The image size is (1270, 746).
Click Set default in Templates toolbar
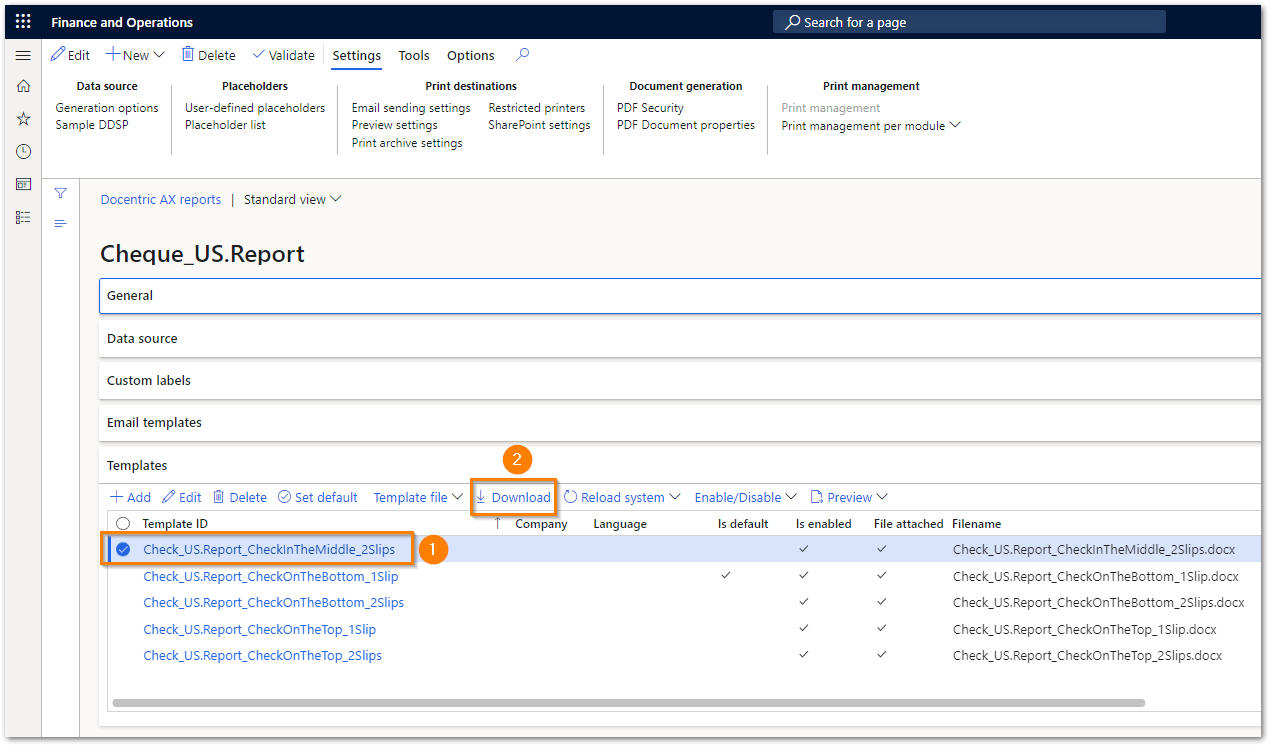click(x=318, y=497)
